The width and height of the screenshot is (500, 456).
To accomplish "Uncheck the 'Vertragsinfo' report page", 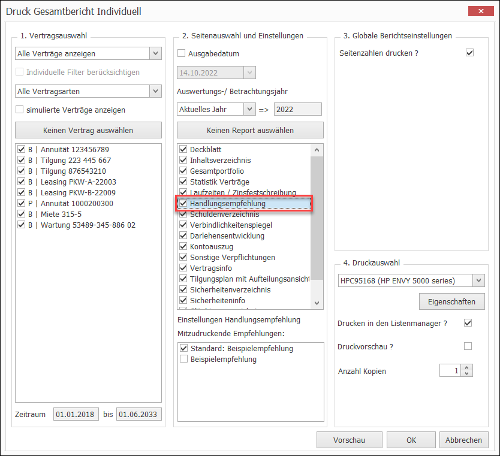I will (183, 268).
